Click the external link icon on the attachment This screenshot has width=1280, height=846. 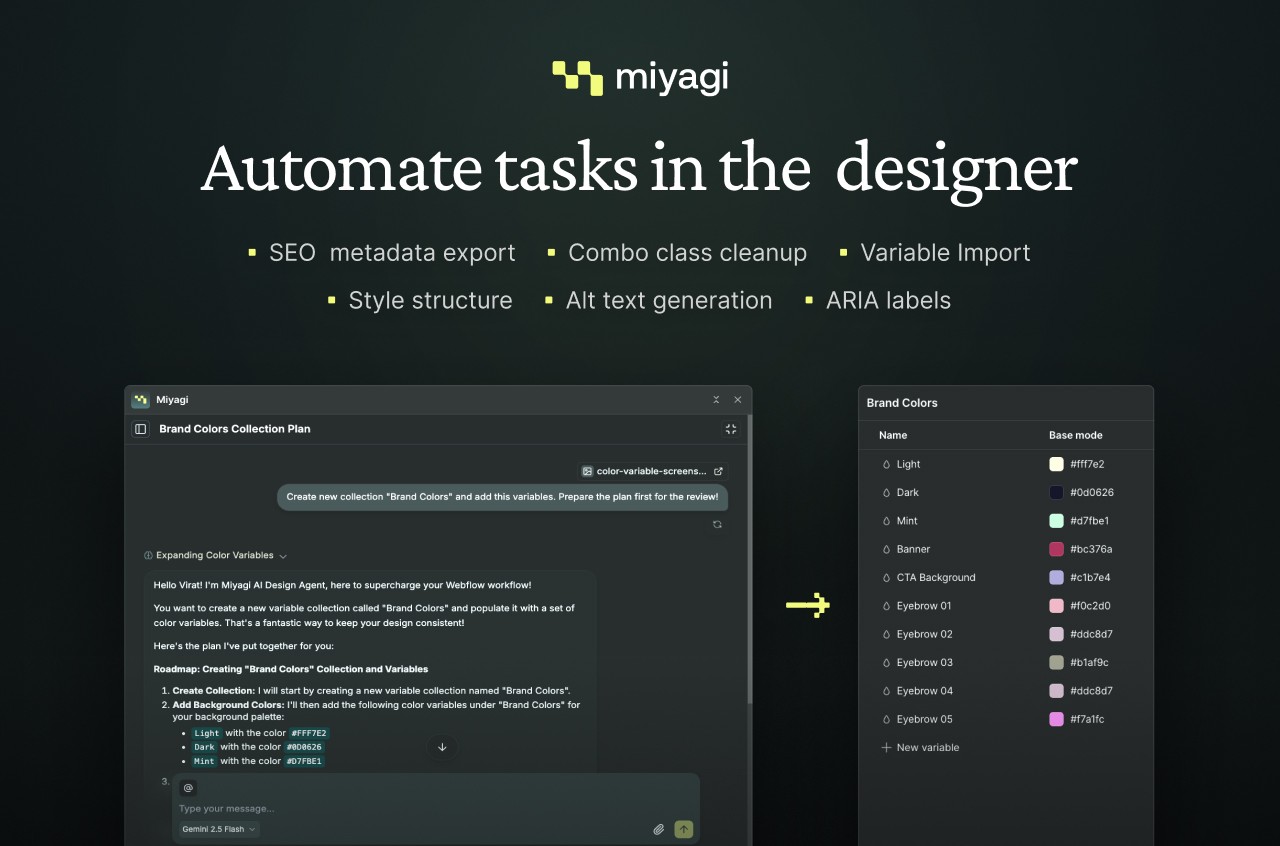click(x=718, y=471)
